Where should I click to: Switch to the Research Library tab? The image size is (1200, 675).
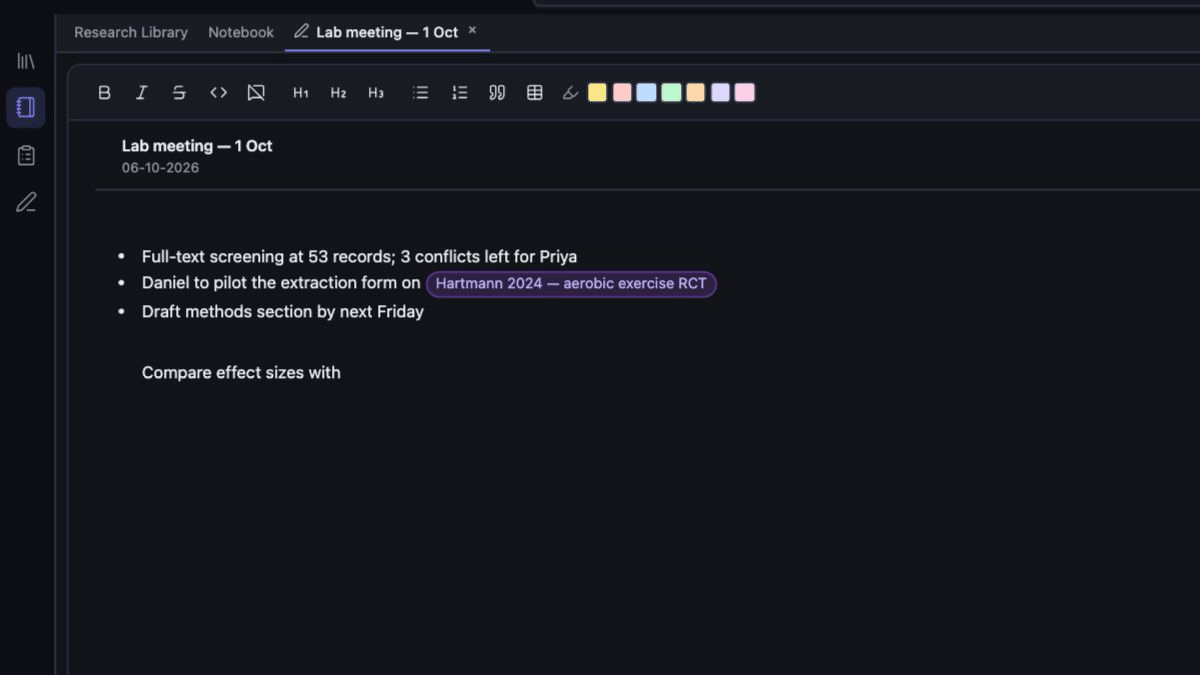pyautogui.click(x=131, y=32)
